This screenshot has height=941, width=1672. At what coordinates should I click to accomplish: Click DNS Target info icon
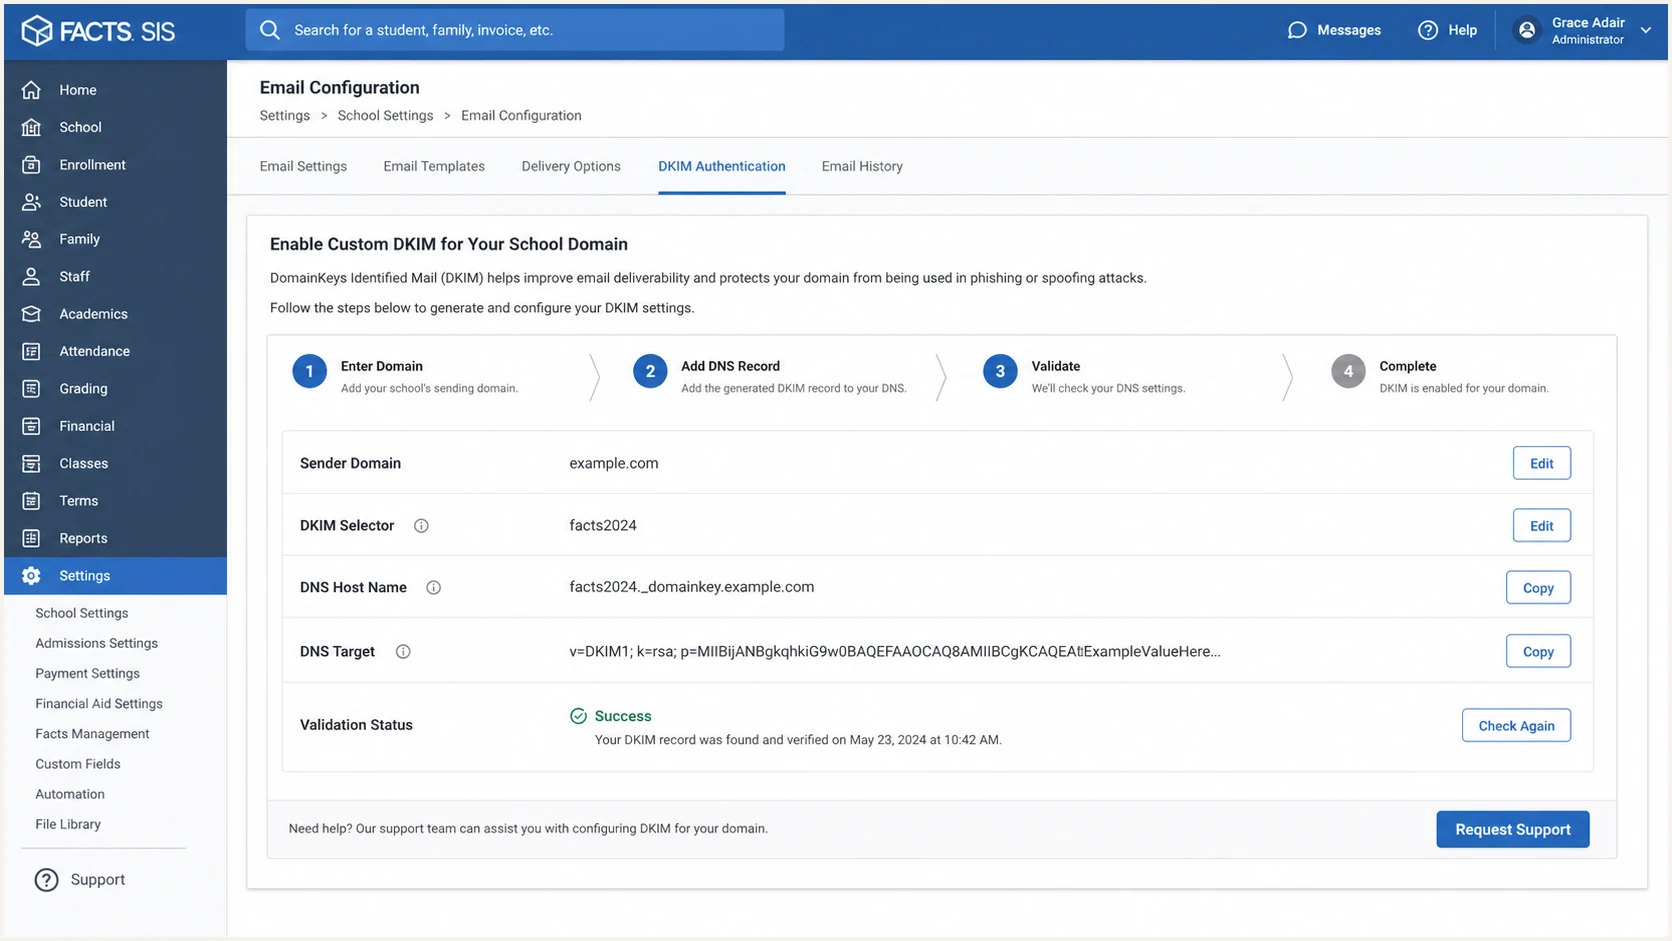tap(403, 652)
